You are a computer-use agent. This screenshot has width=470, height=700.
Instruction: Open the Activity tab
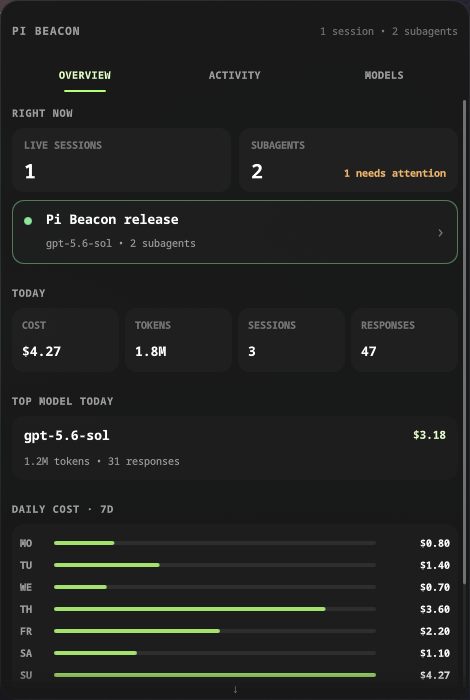234,75
